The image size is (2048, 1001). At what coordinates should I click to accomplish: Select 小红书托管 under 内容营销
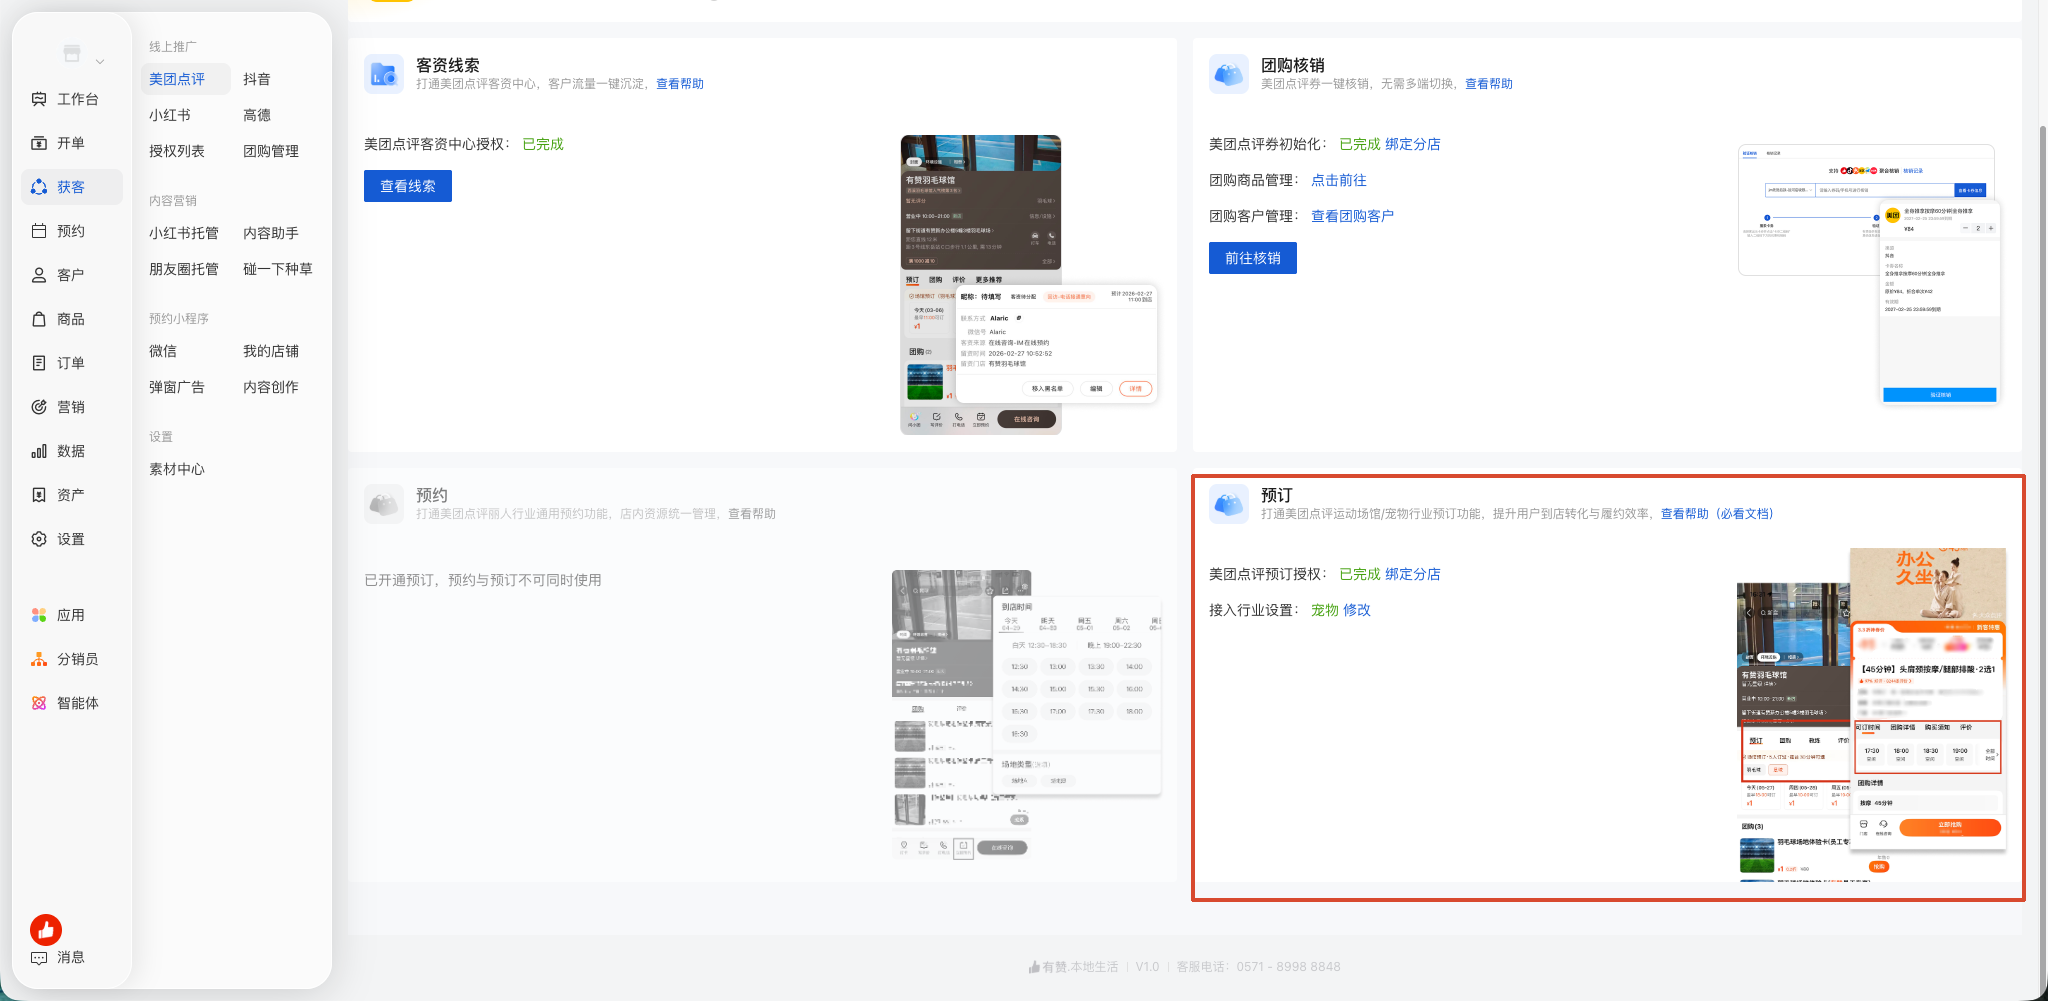click(x=184, y=233)
